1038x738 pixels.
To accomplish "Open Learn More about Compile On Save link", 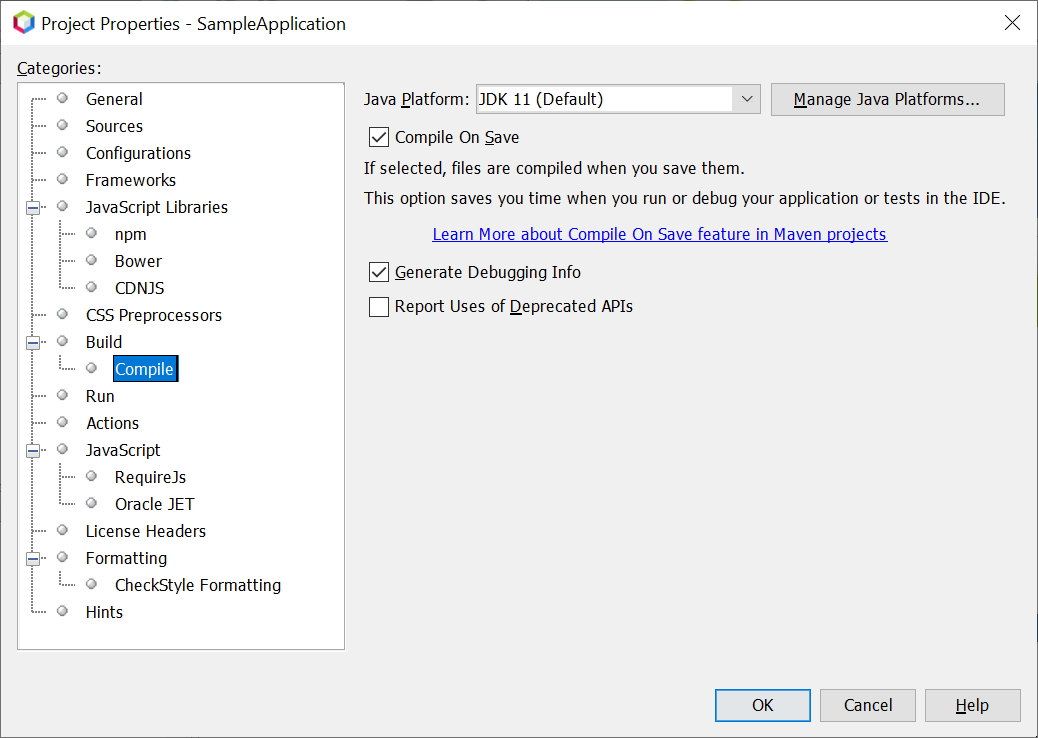I will pos(659,234).
